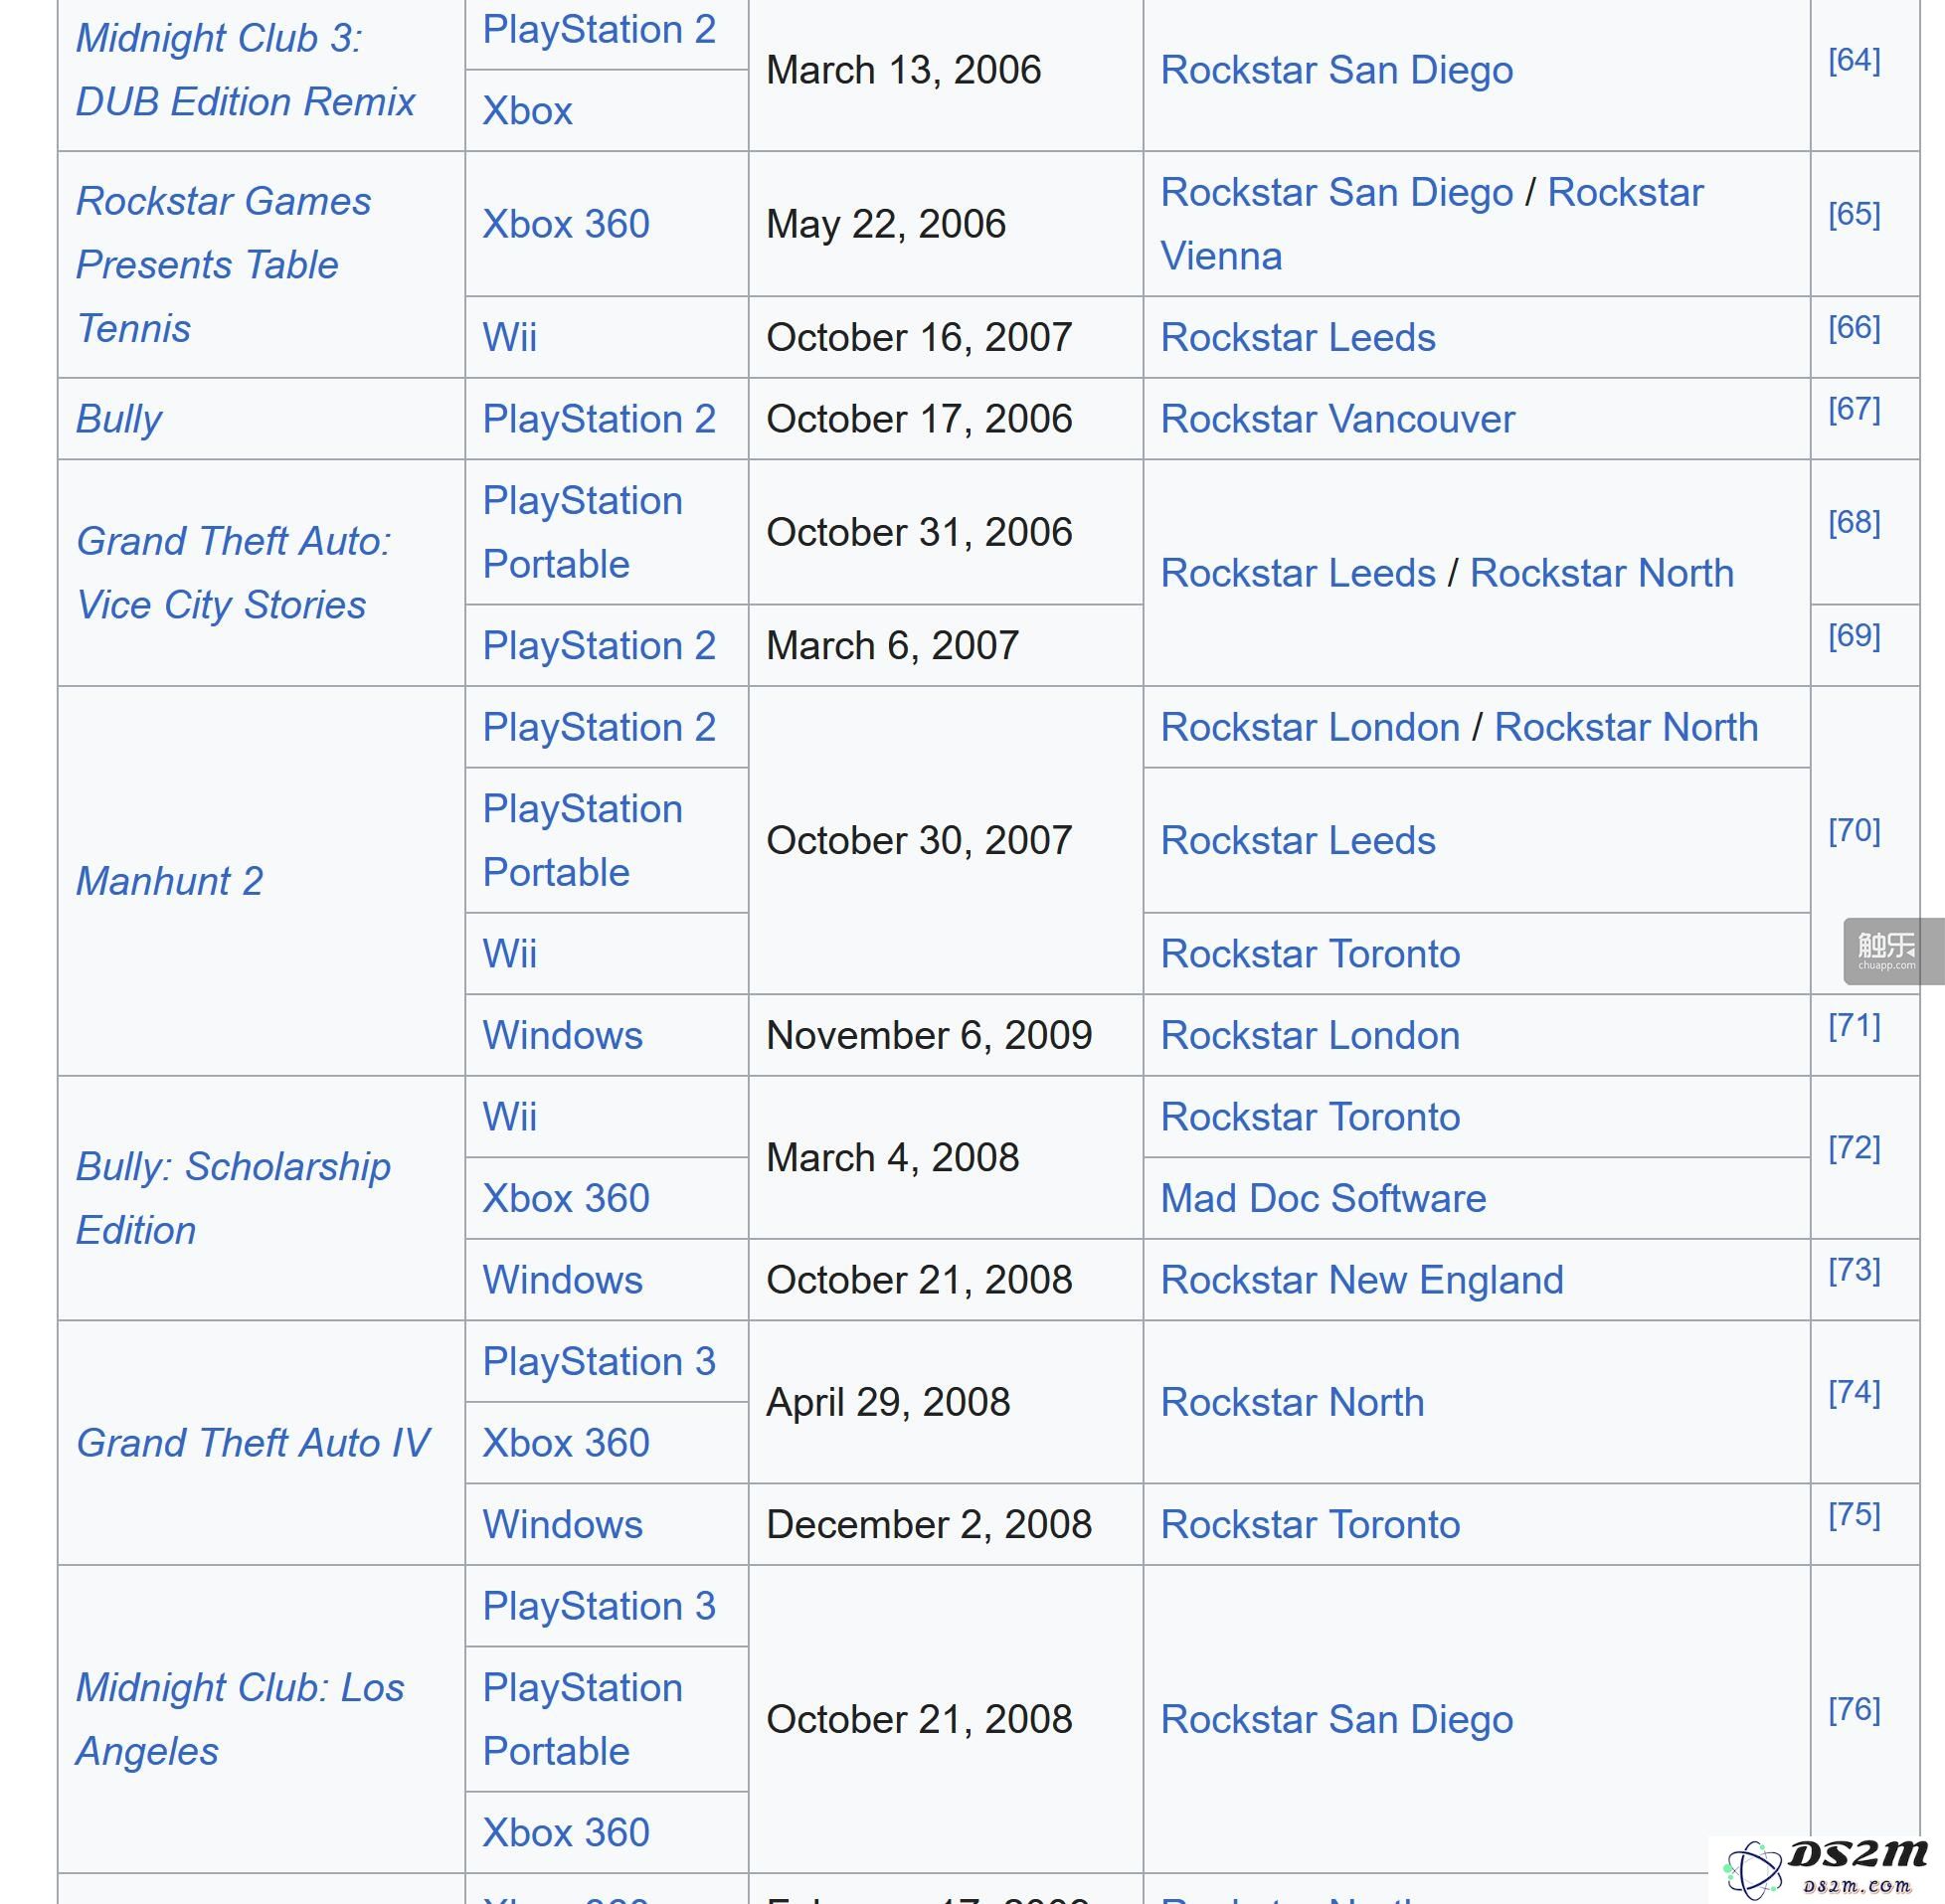The width and height of the screenshot is (1945, 1904).
Task: Click Wii in the Table Tennis row
Action: (509, 337)
